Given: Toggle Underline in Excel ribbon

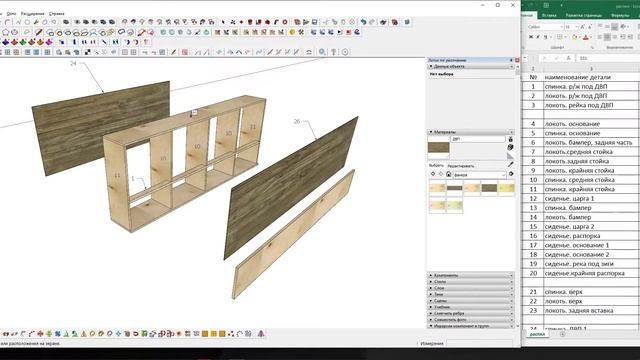Looking at the screenshot, I should pos(546,37).
